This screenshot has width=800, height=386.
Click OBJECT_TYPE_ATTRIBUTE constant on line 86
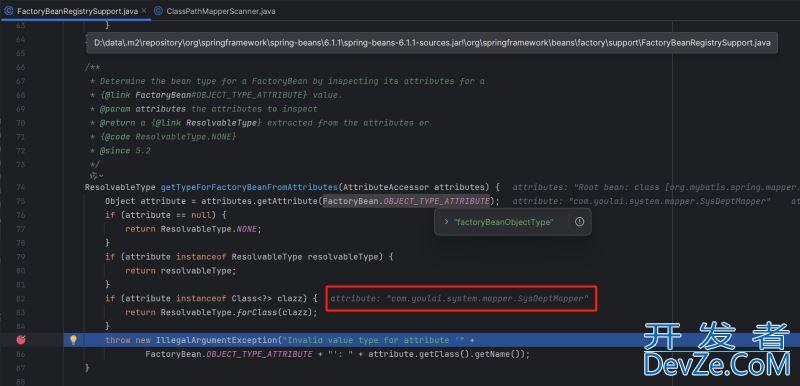pyautogui.click(x=259, y=354)
